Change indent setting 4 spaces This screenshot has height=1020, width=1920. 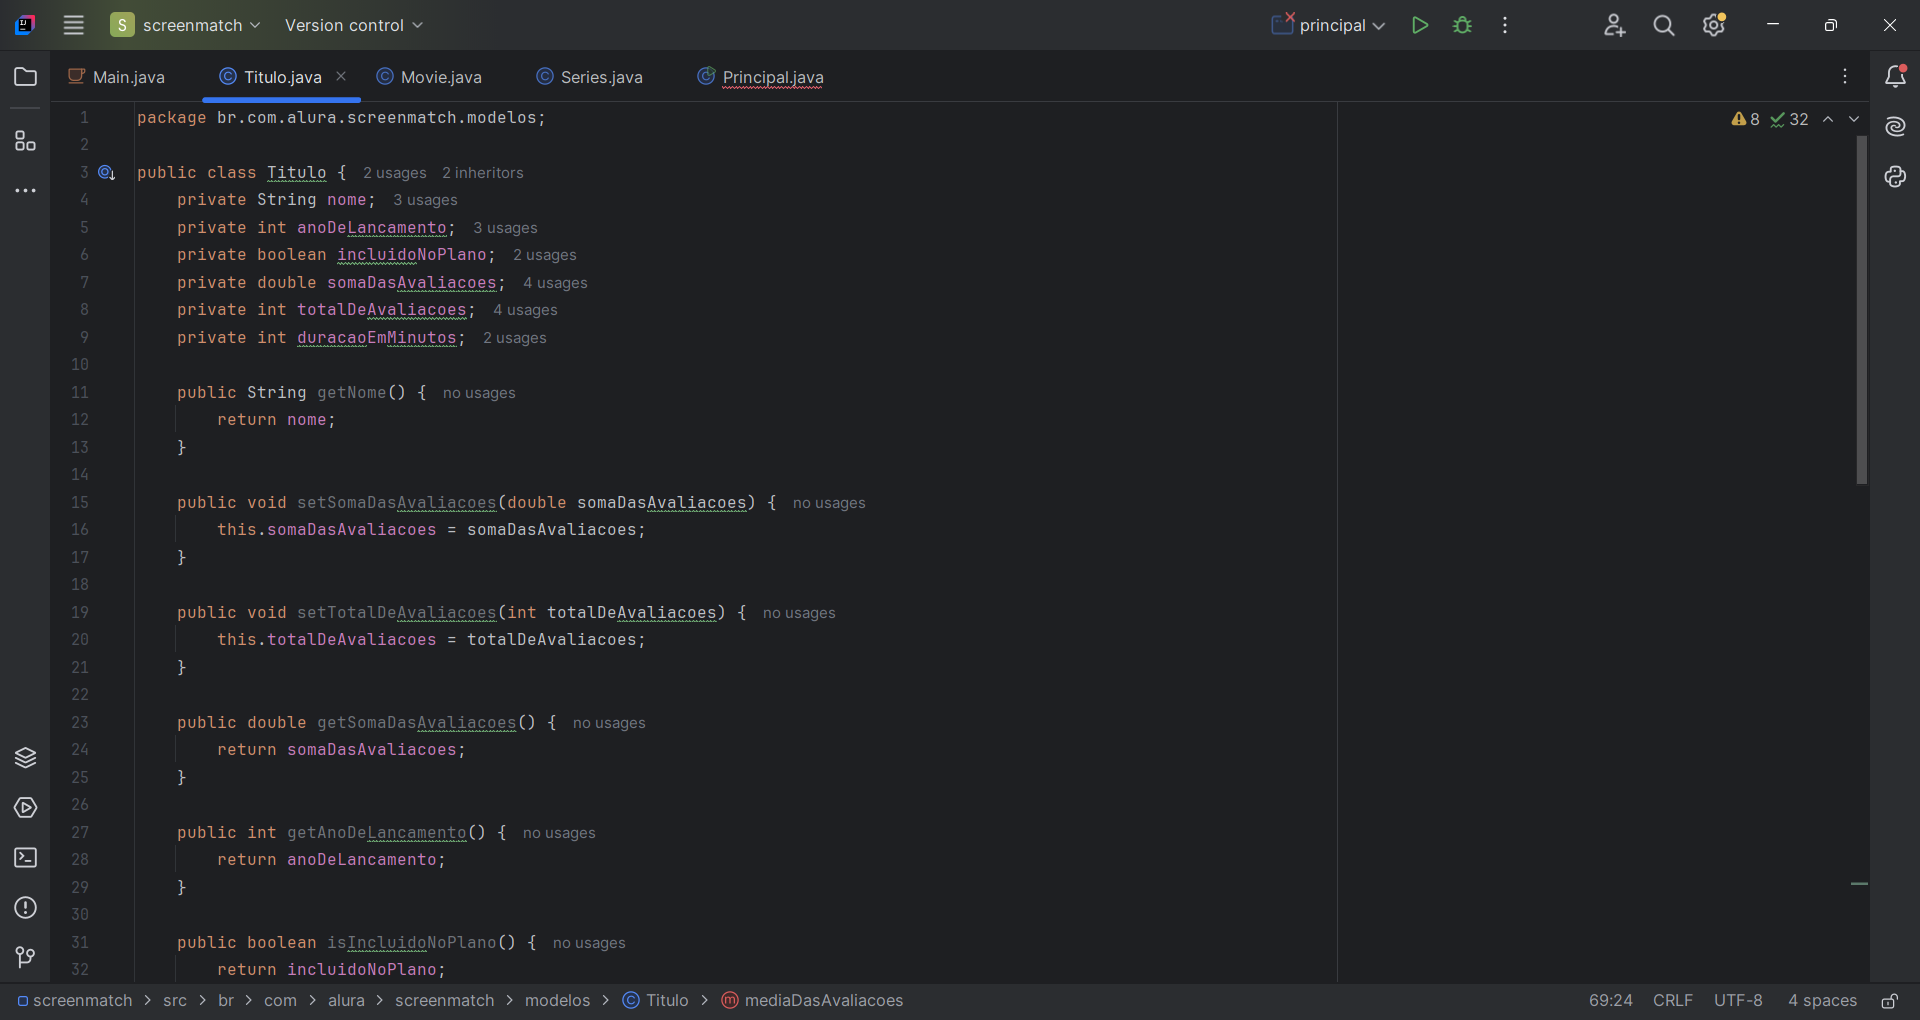[x=1822, y=1001]
